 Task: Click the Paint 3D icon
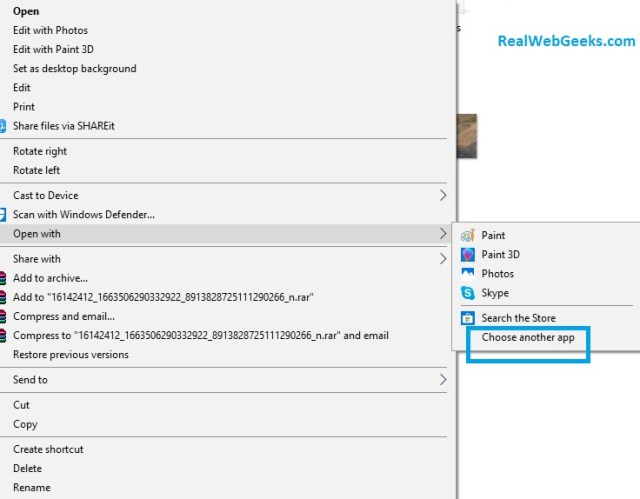tap(467, 255)
